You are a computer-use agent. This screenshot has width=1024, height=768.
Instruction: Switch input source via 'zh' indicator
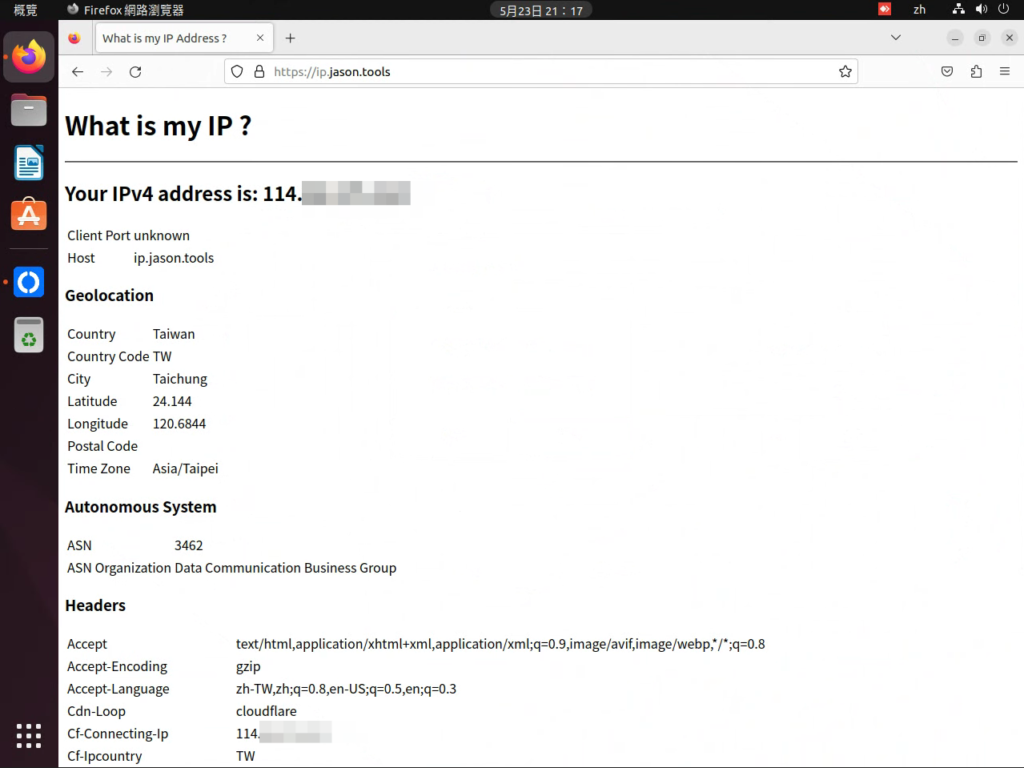pos(920,10)
